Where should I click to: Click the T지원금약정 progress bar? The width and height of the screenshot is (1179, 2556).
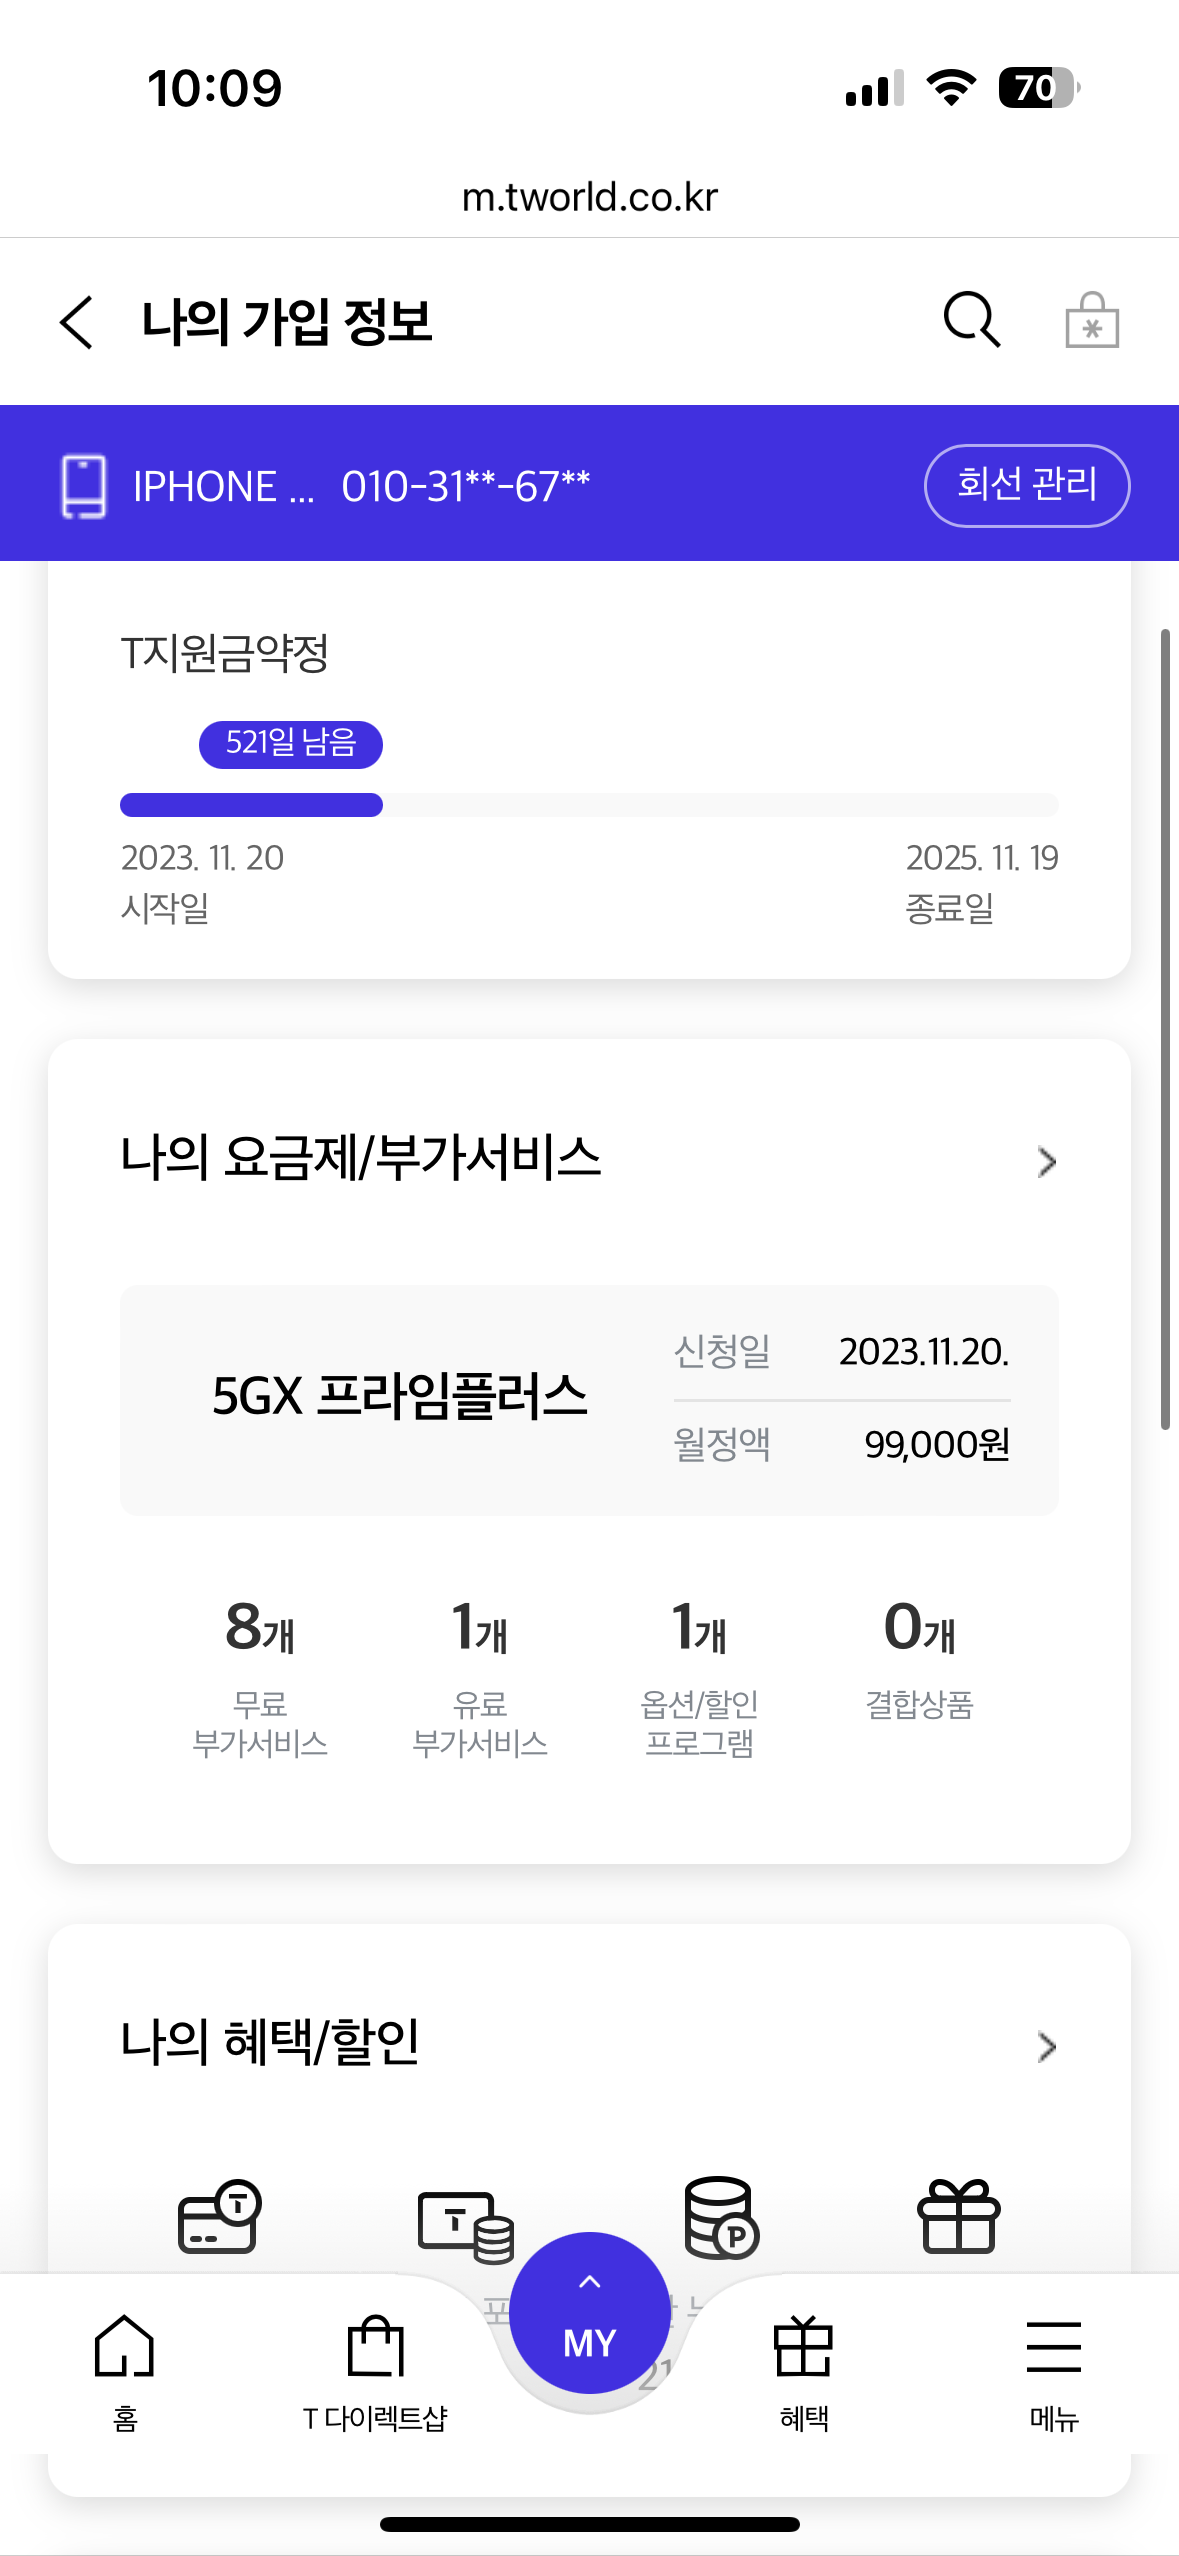pyautogui.click(x=589, y=805)
